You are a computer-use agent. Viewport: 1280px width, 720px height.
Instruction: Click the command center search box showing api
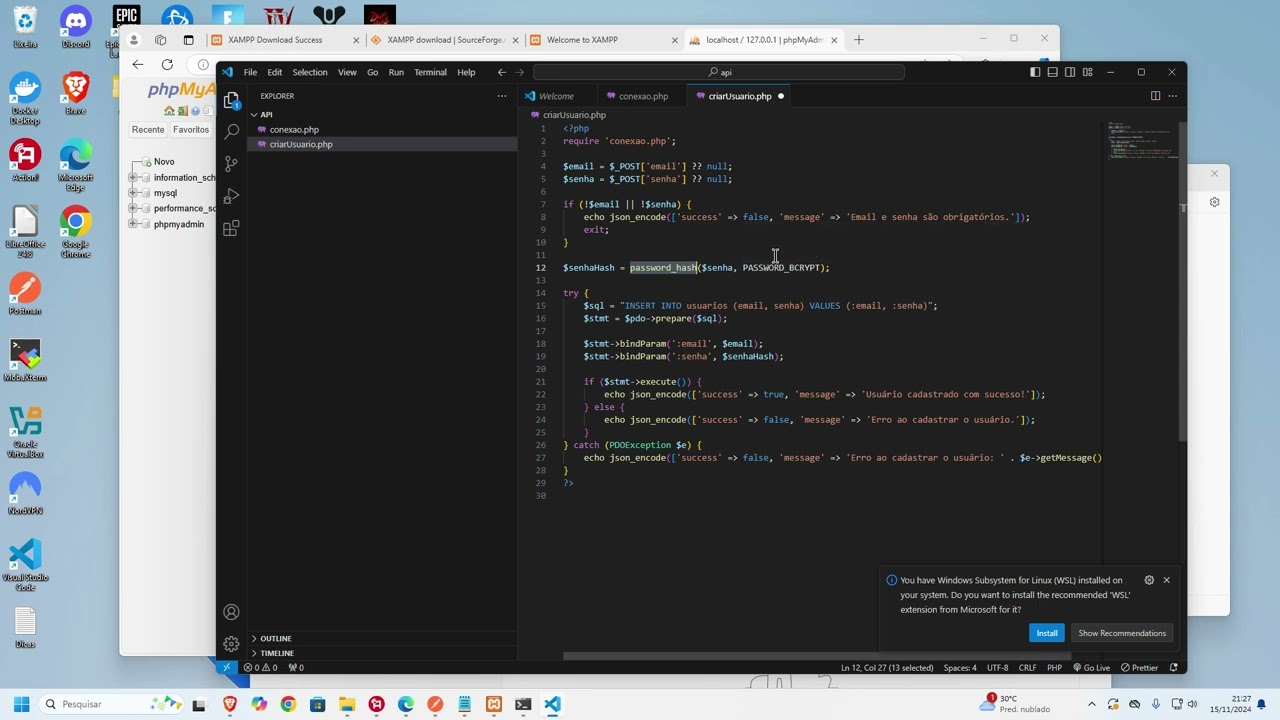tap(719, 72)
